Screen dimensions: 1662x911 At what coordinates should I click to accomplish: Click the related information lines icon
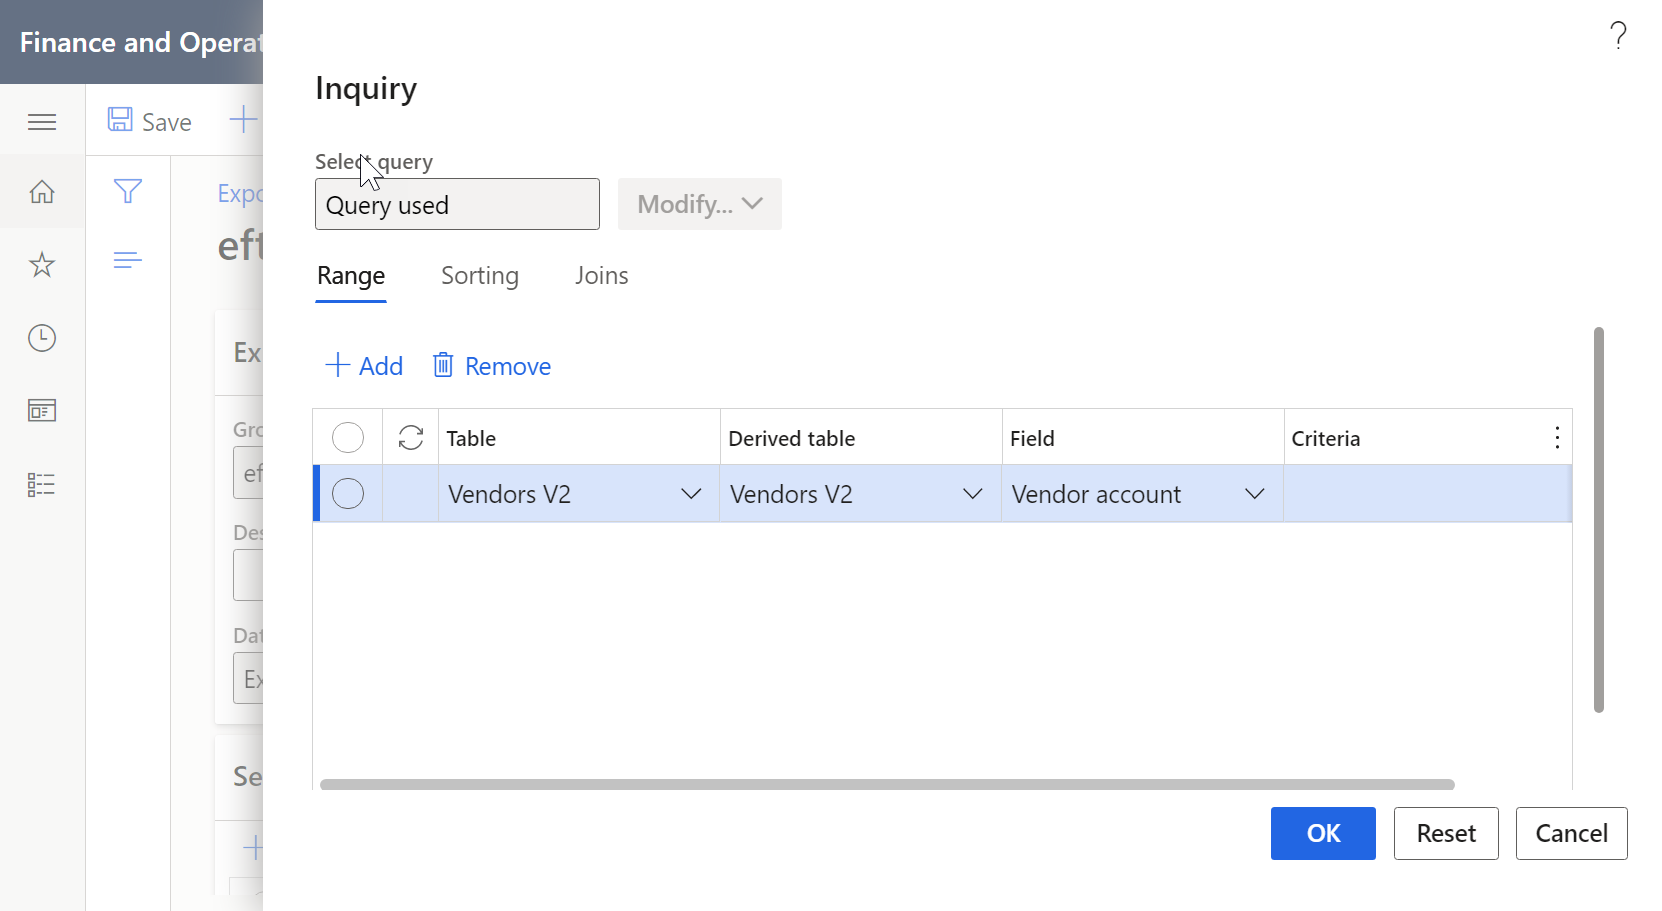click(128, 261)
